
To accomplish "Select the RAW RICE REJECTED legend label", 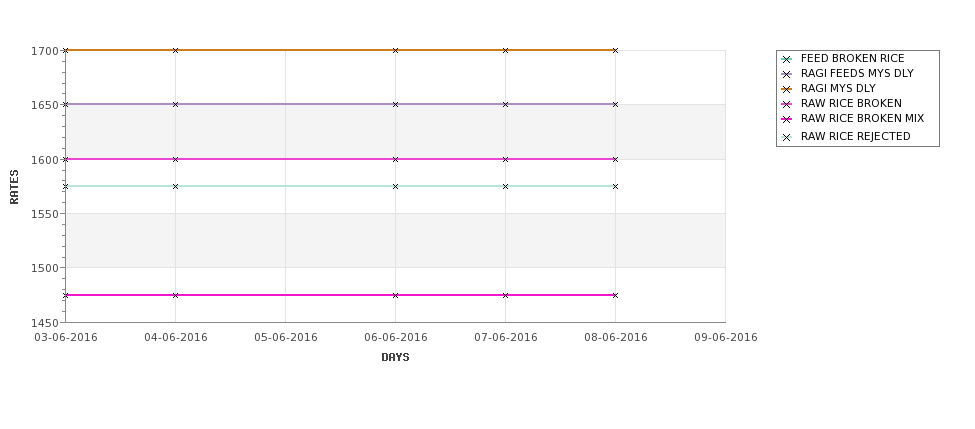I will 855,136.
